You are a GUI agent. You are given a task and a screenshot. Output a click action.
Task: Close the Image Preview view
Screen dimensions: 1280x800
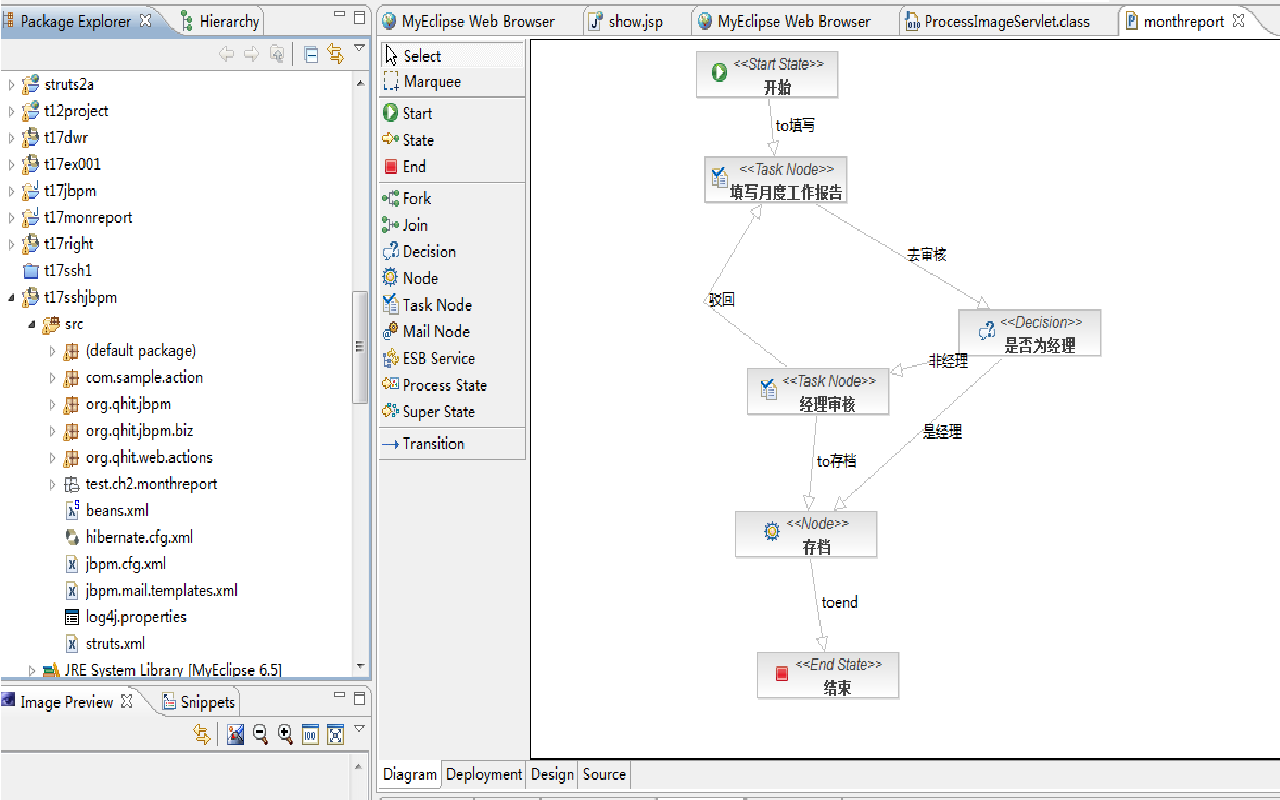click(x=127, y=701)
